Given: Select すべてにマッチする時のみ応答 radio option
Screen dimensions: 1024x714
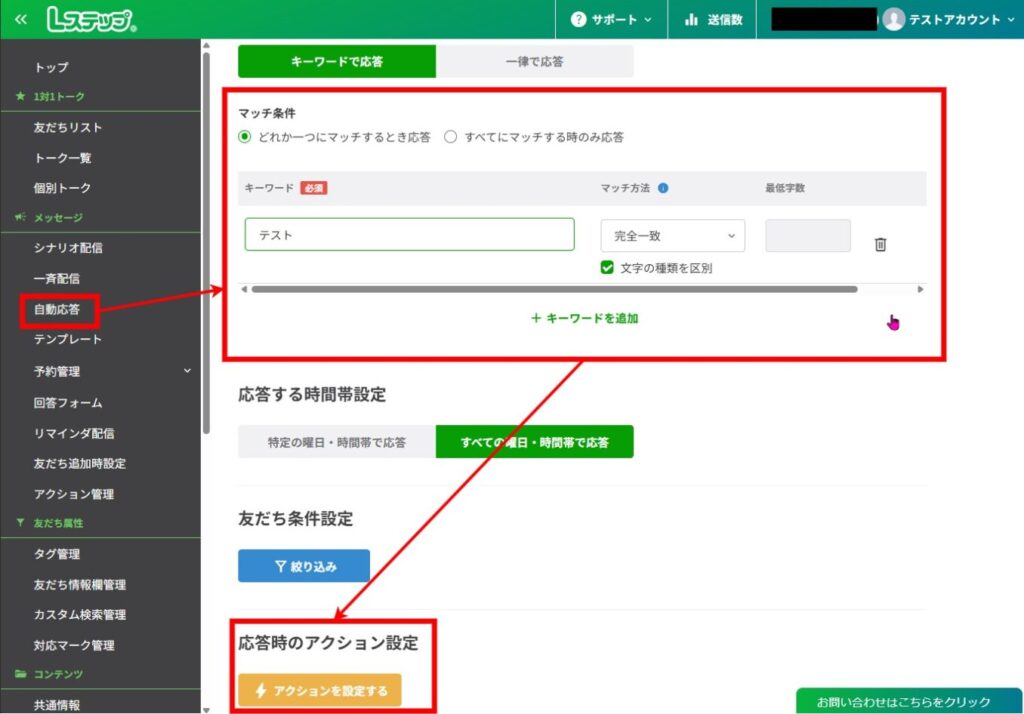Looking at the screenshot, I should (x=451, y=137).
